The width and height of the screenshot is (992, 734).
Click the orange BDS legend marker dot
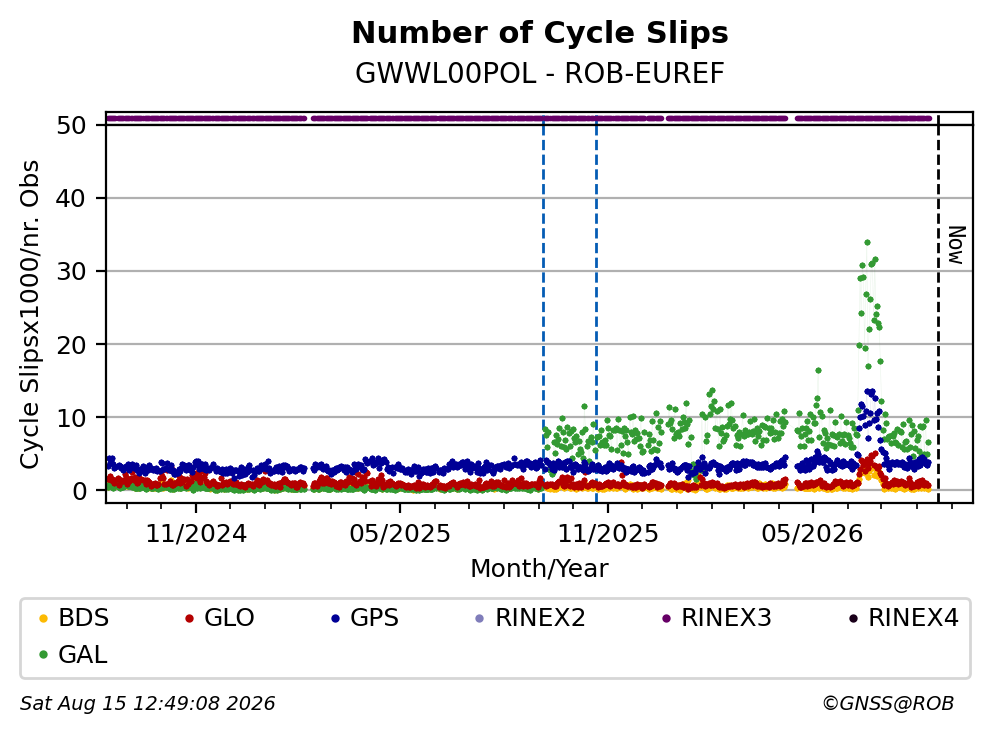coord(43,618)
